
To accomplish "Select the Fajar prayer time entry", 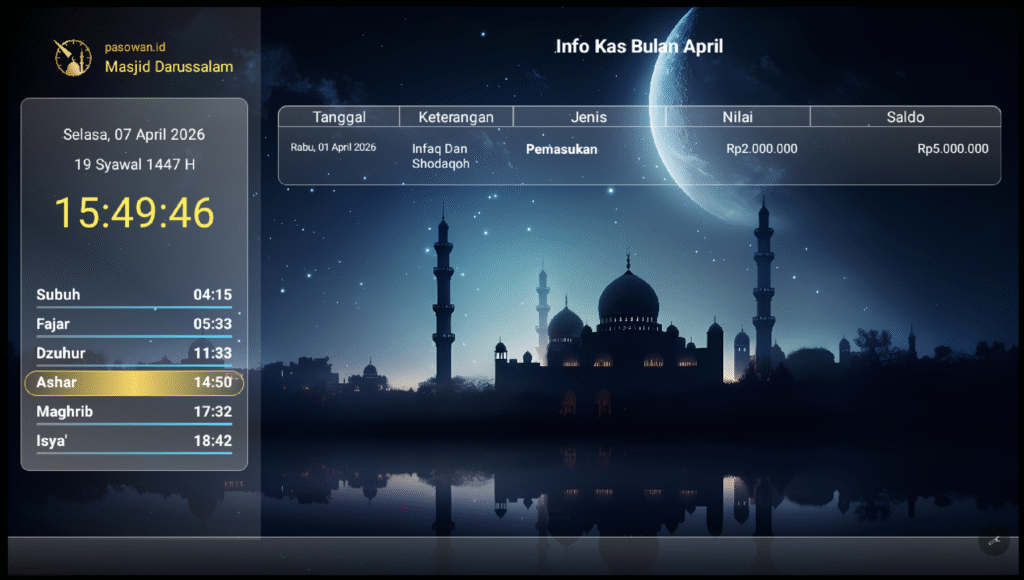I will tap(133, 323).
